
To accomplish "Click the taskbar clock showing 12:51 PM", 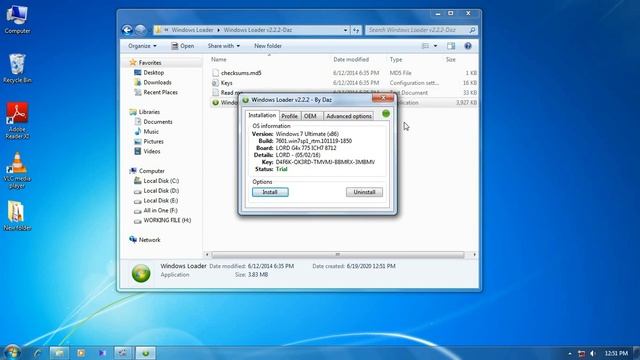I will (x=616, y=353).
